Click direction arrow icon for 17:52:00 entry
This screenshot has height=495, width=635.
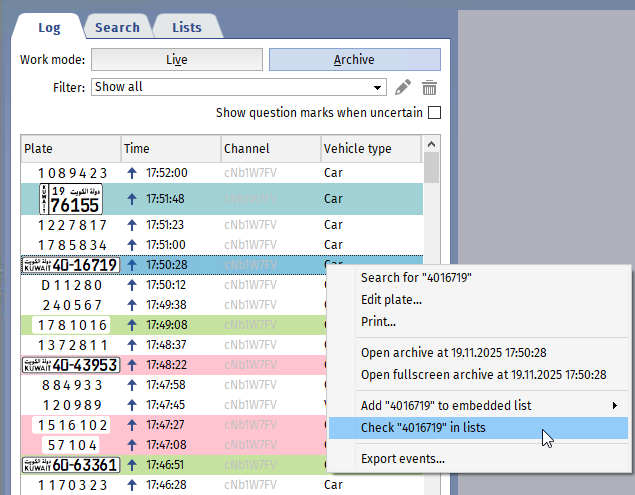132,173
